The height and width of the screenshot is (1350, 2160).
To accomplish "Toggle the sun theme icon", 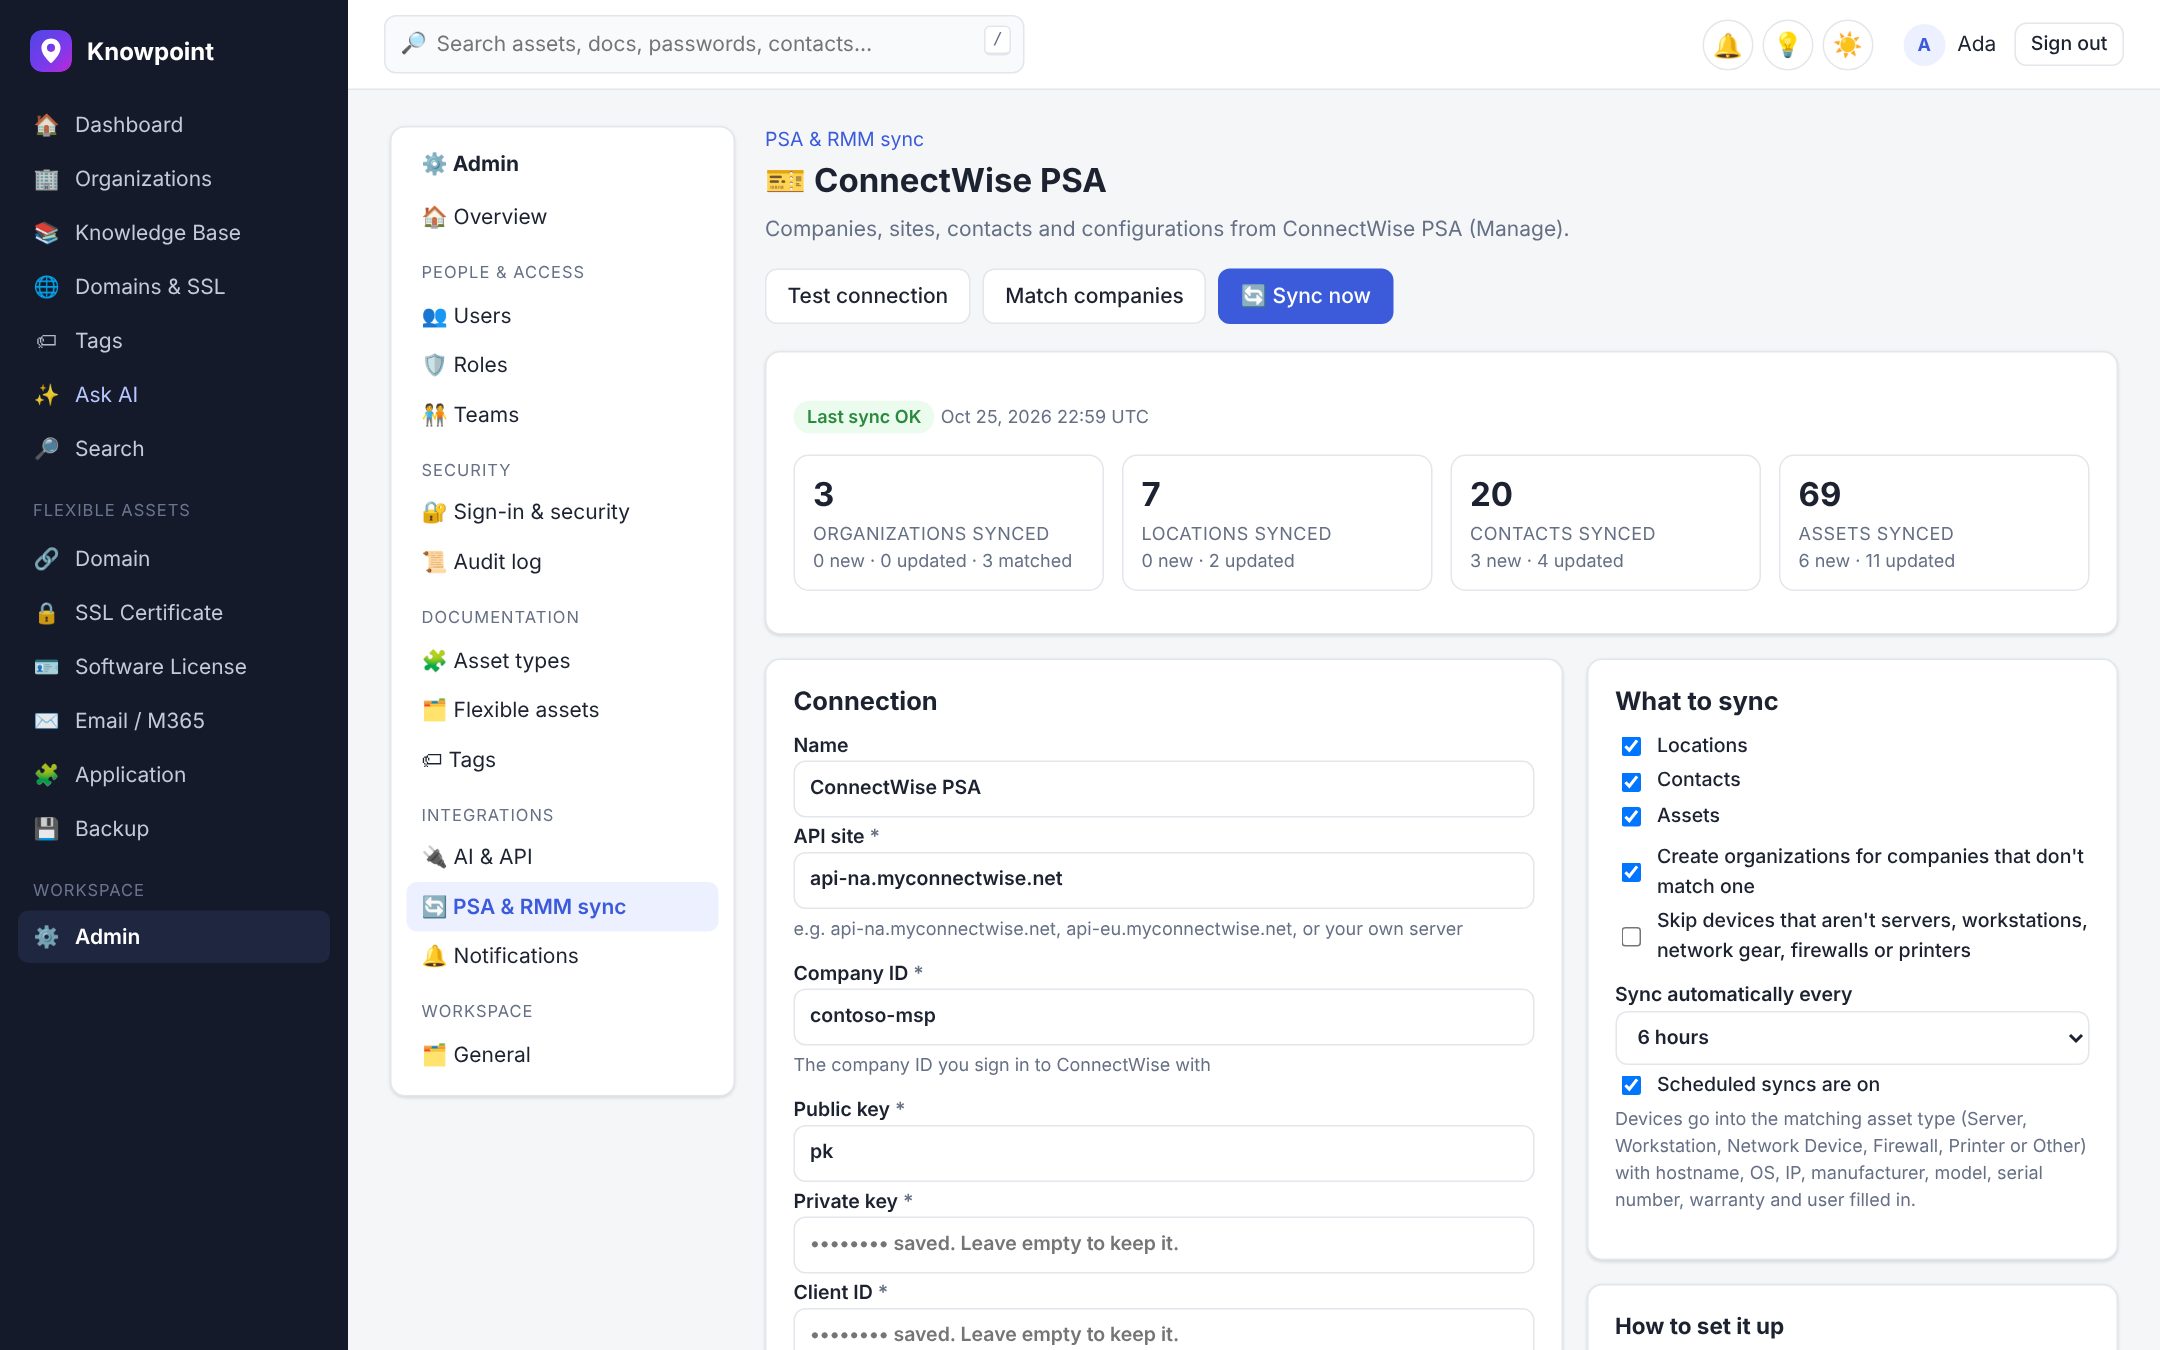I will (1847, 45).
